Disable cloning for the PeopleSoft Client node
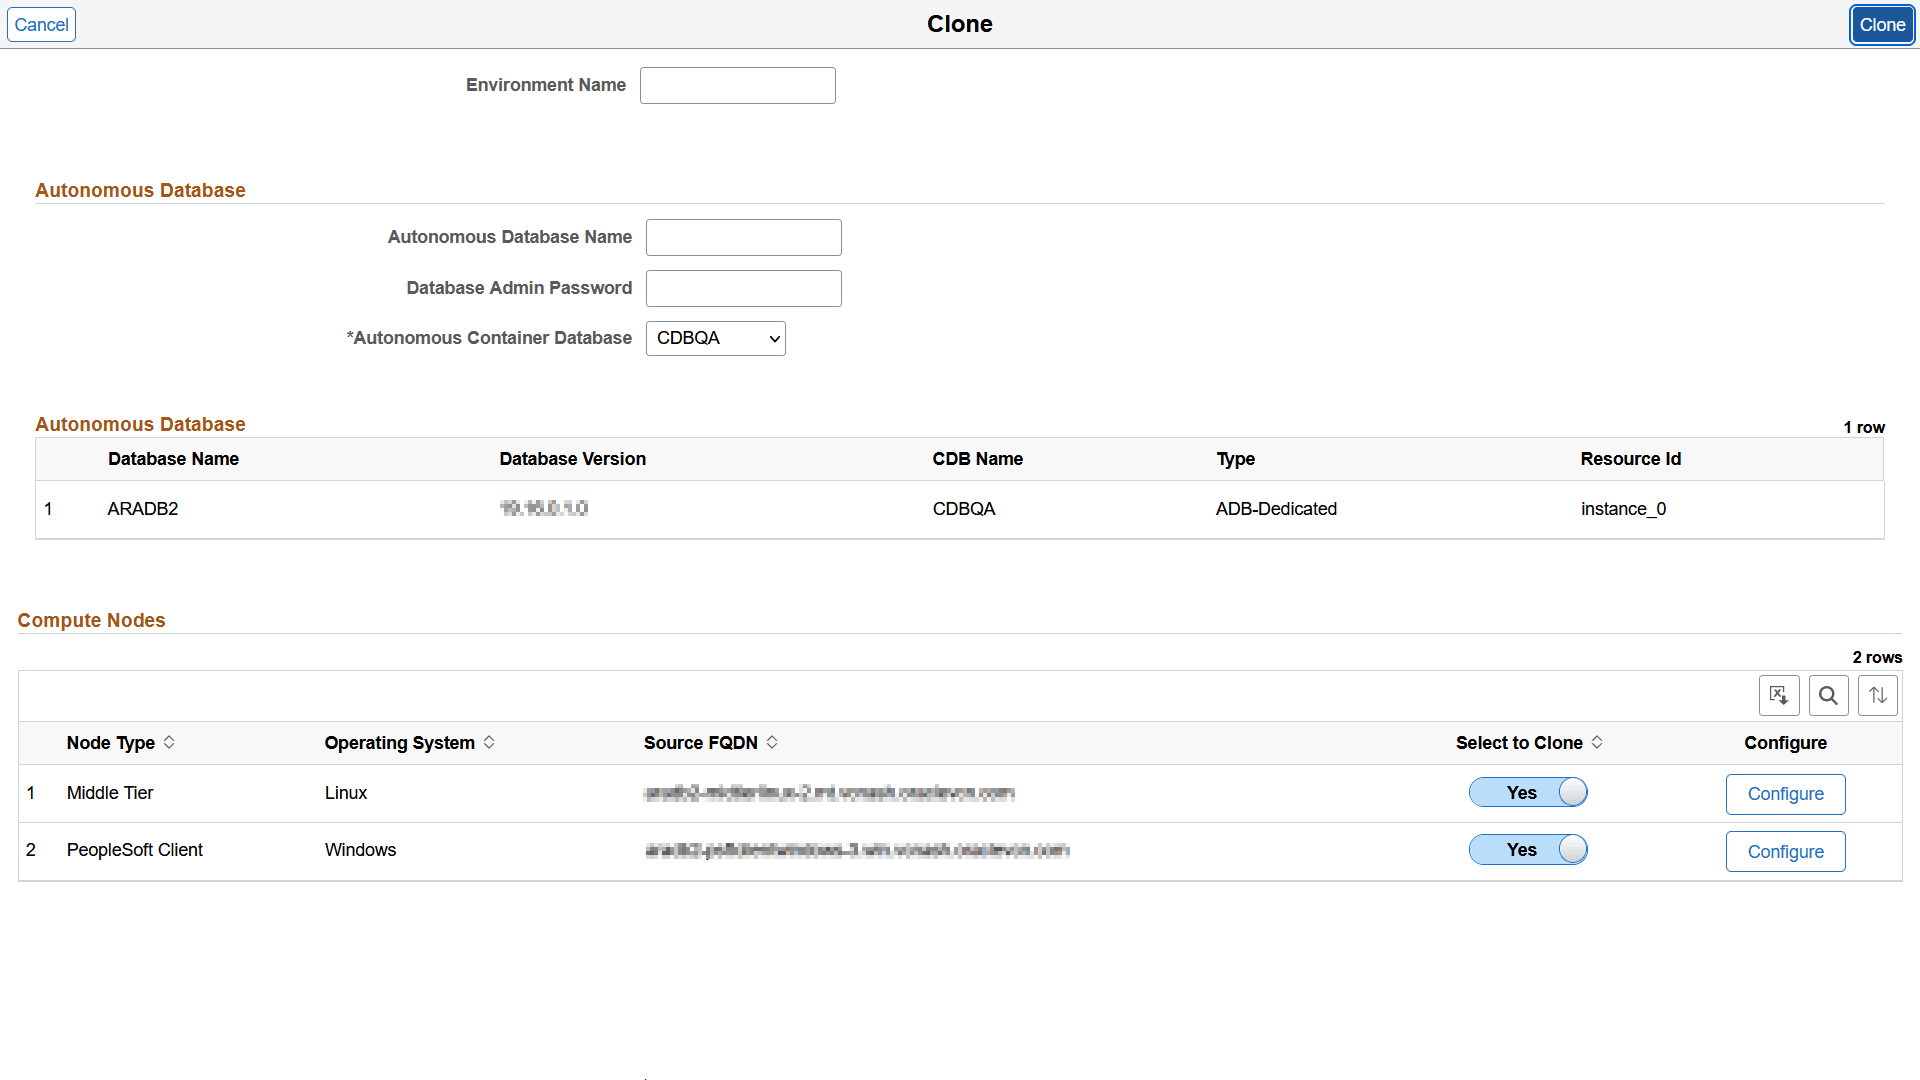The image size is (1920, 1080). 1528,849
